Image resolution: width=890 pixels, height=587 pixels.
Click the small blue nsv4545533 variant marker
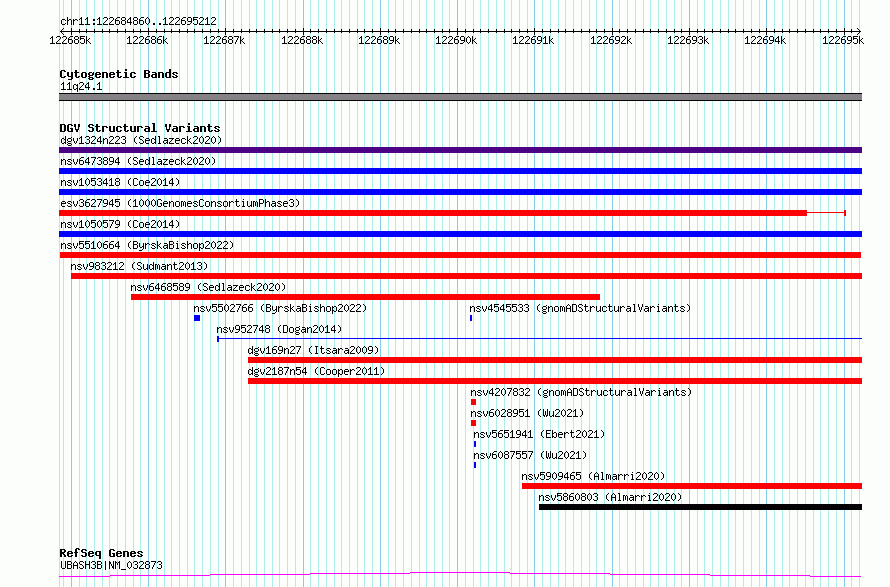coord(471,318)
